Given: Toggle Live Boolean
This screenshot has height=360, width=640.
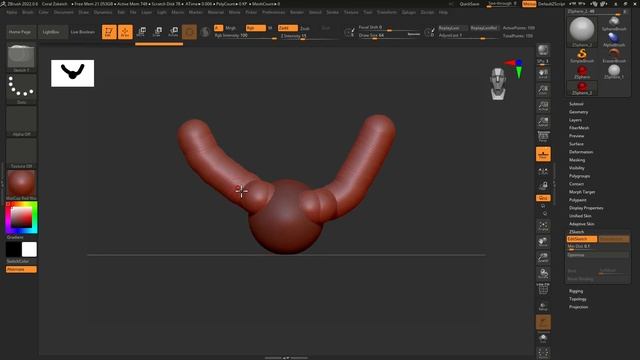Looking at the screenshot, I should (82, 32).
